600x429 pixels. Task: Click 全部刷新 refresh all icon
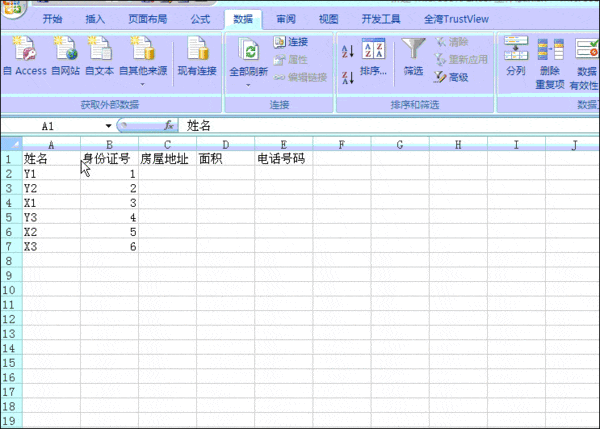pos(249,50)
